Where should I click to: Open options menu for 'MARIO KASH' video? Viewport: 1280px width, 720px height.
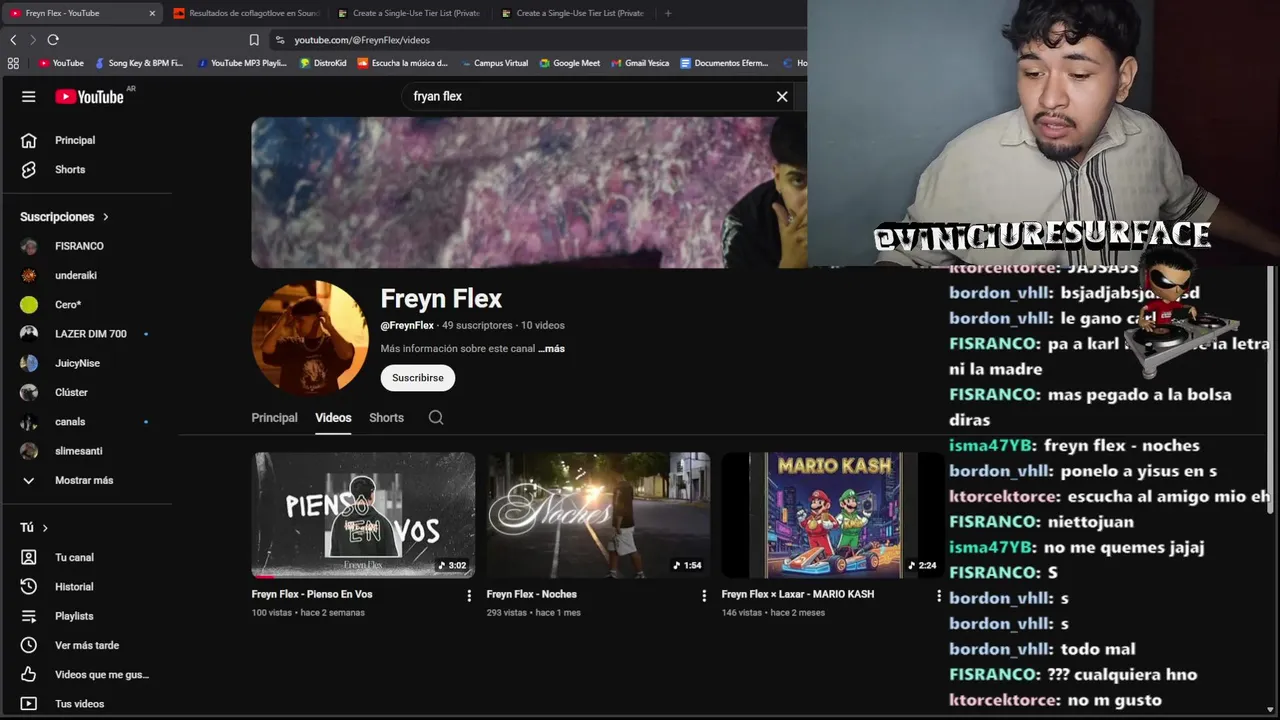click(x=938, y=596)
